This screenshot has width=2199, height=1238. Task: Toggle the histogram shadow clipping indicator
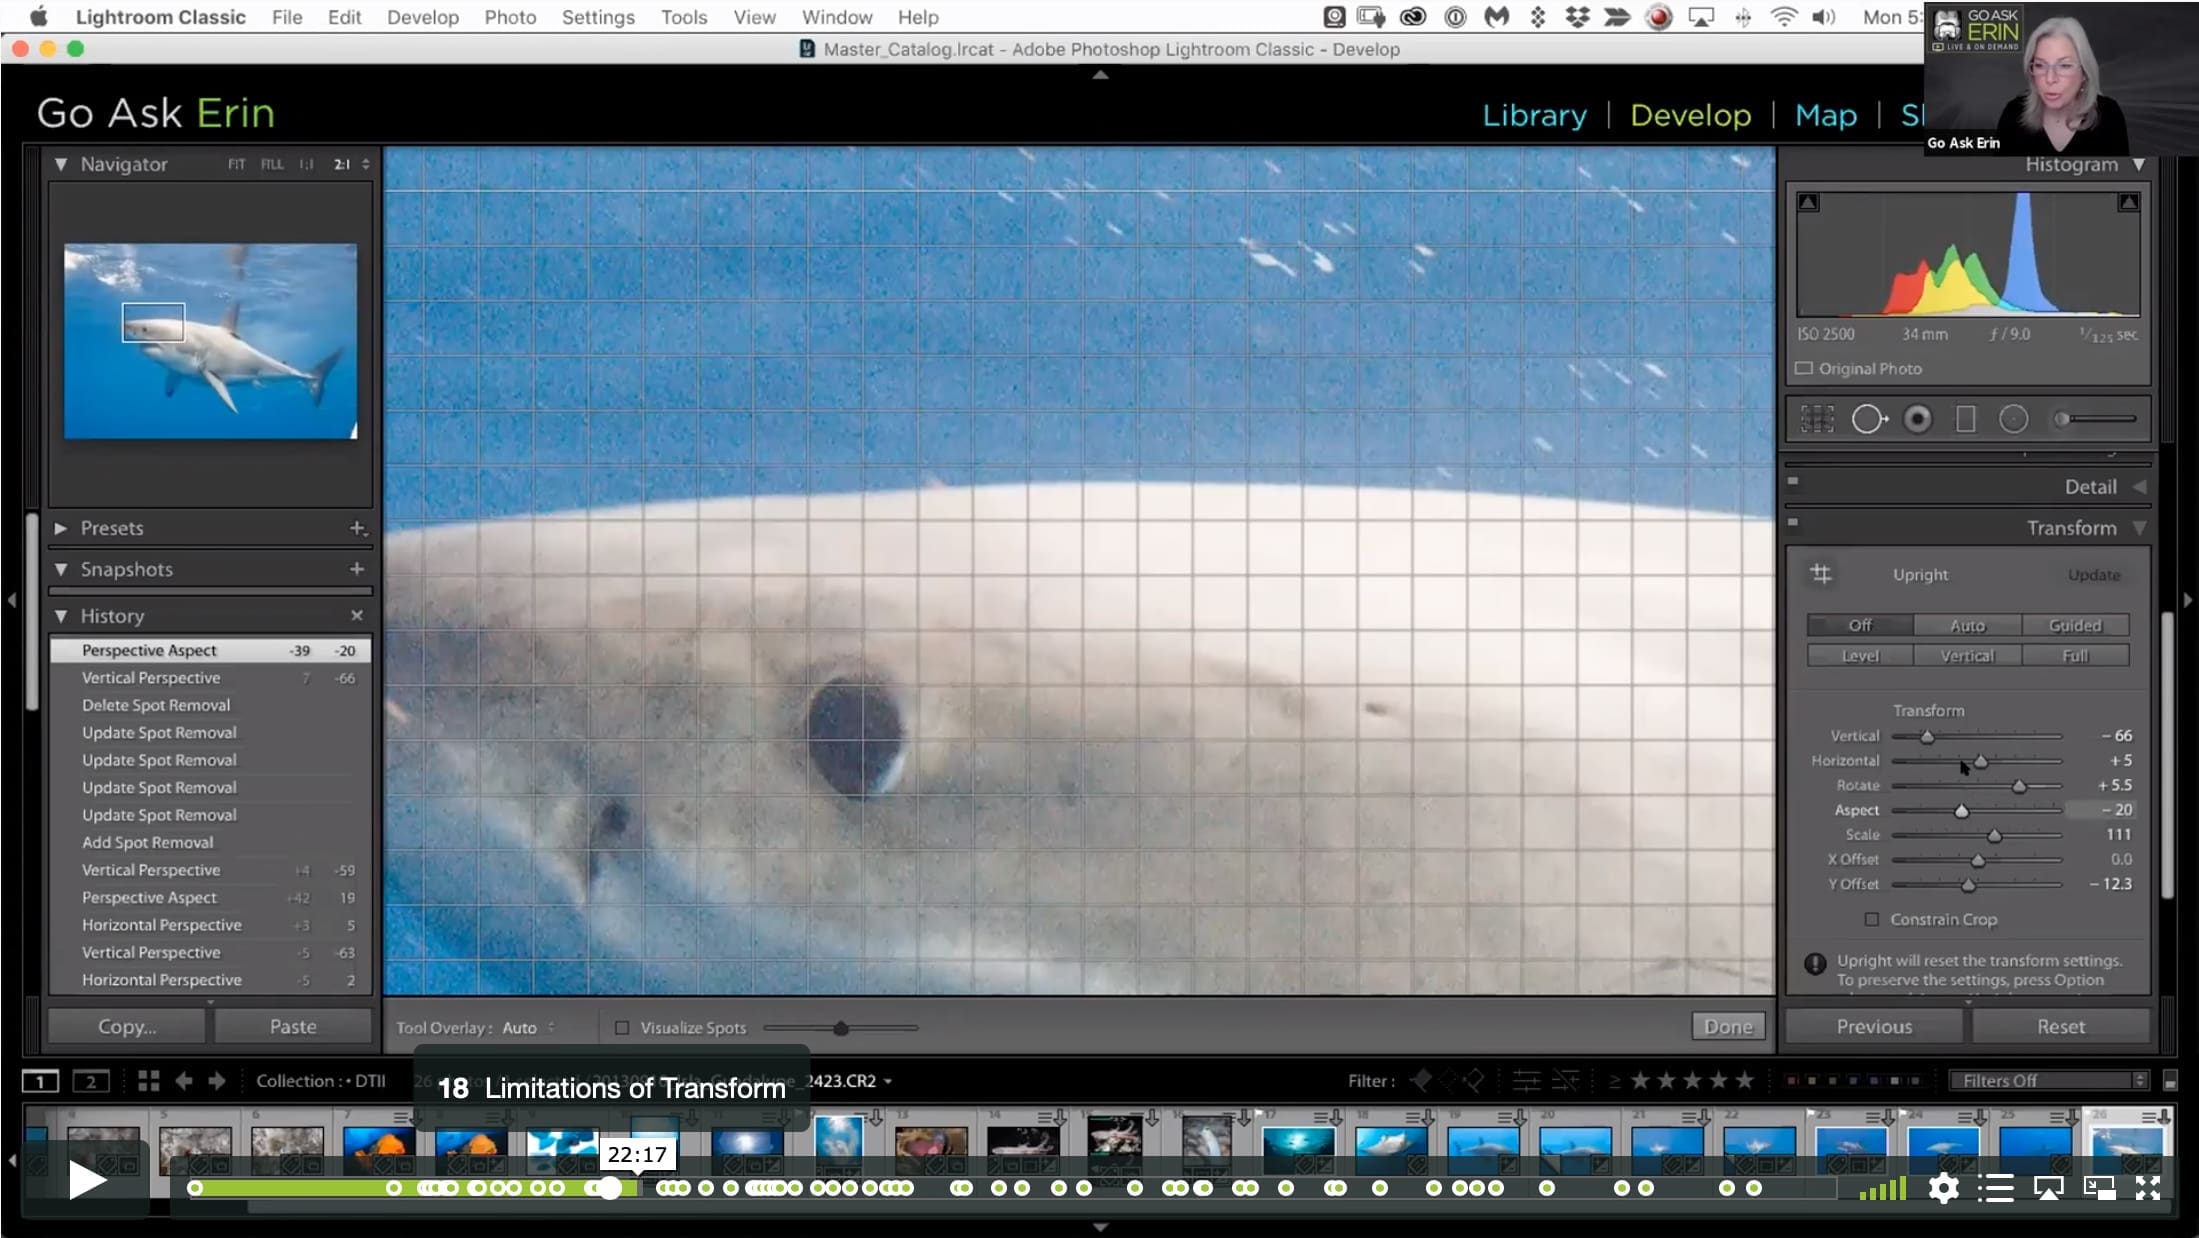pos(1808,202)
